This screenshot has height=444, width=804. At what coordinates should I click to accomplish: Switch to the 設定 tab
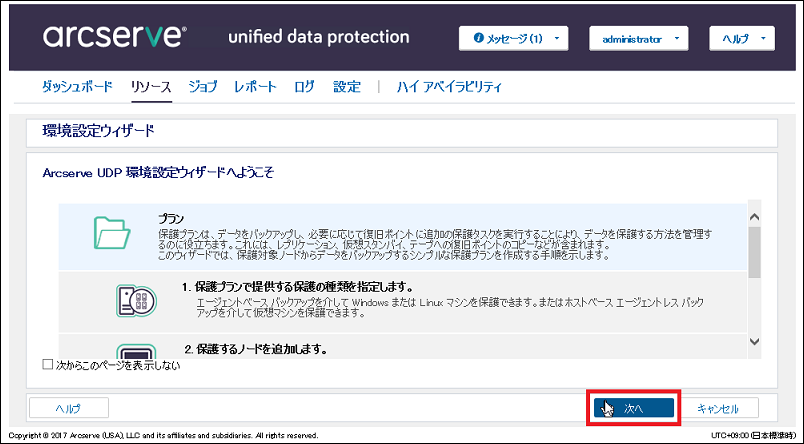point(347,87)
